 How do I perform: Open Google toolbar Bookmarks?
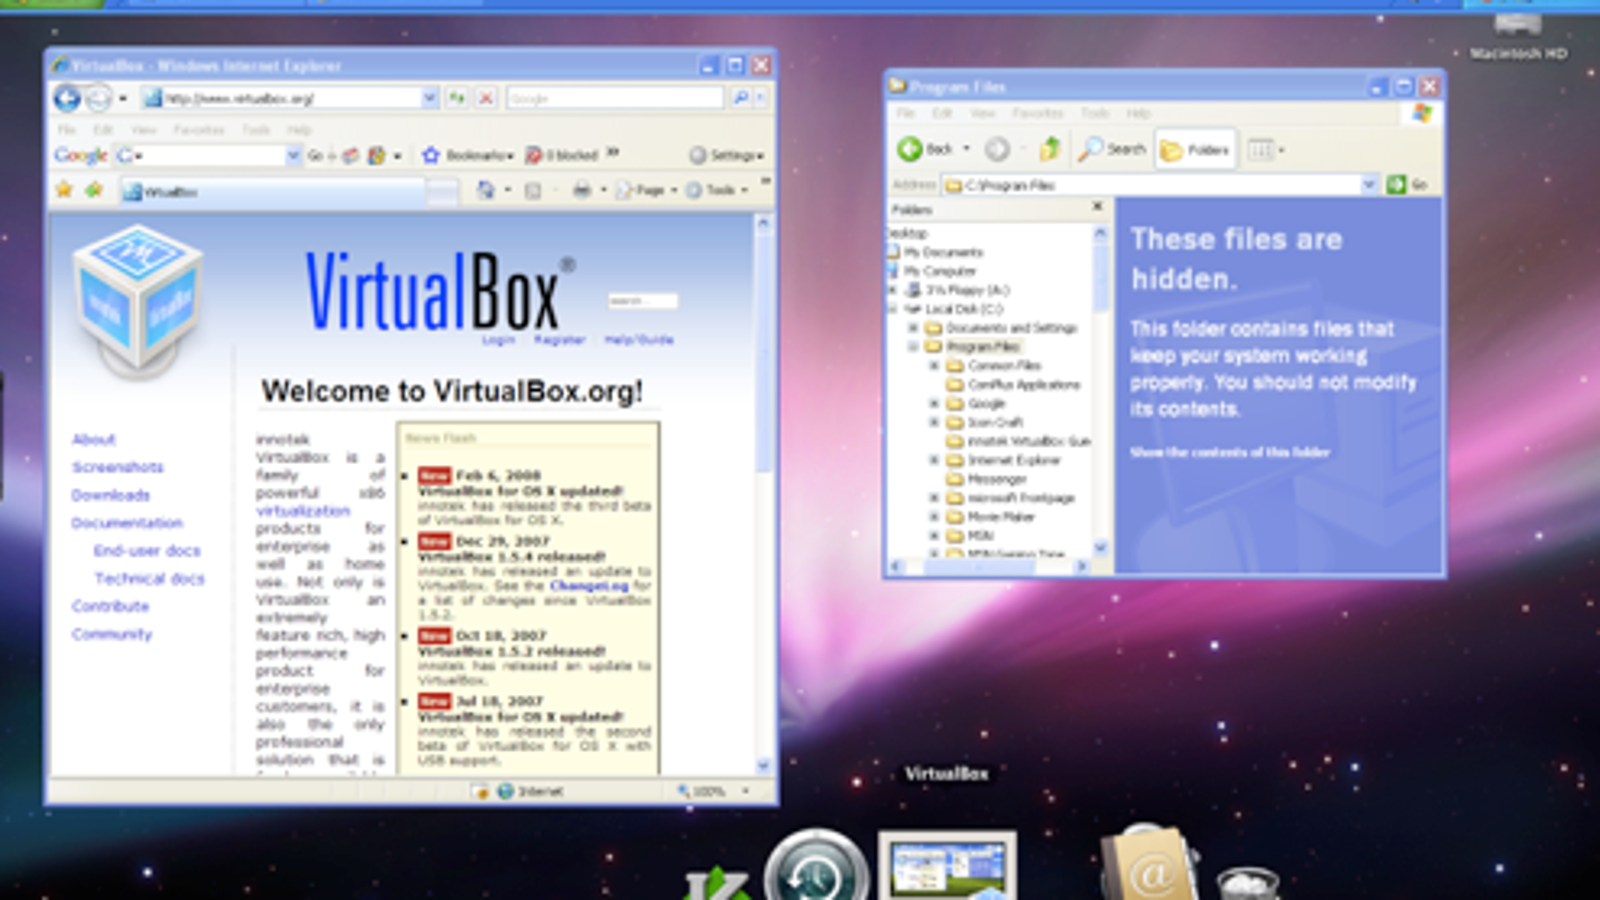(468, 155)
